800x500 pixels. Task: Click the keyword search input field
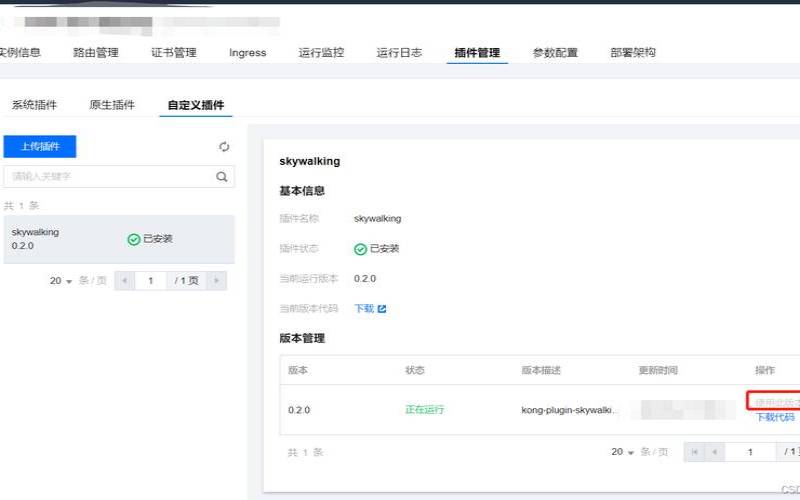(108, 177)
